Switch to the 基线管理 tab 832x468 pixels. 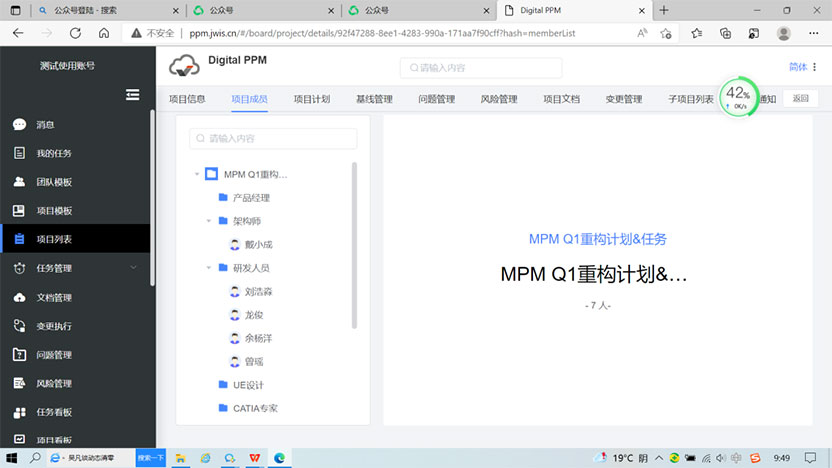point(374,99)
